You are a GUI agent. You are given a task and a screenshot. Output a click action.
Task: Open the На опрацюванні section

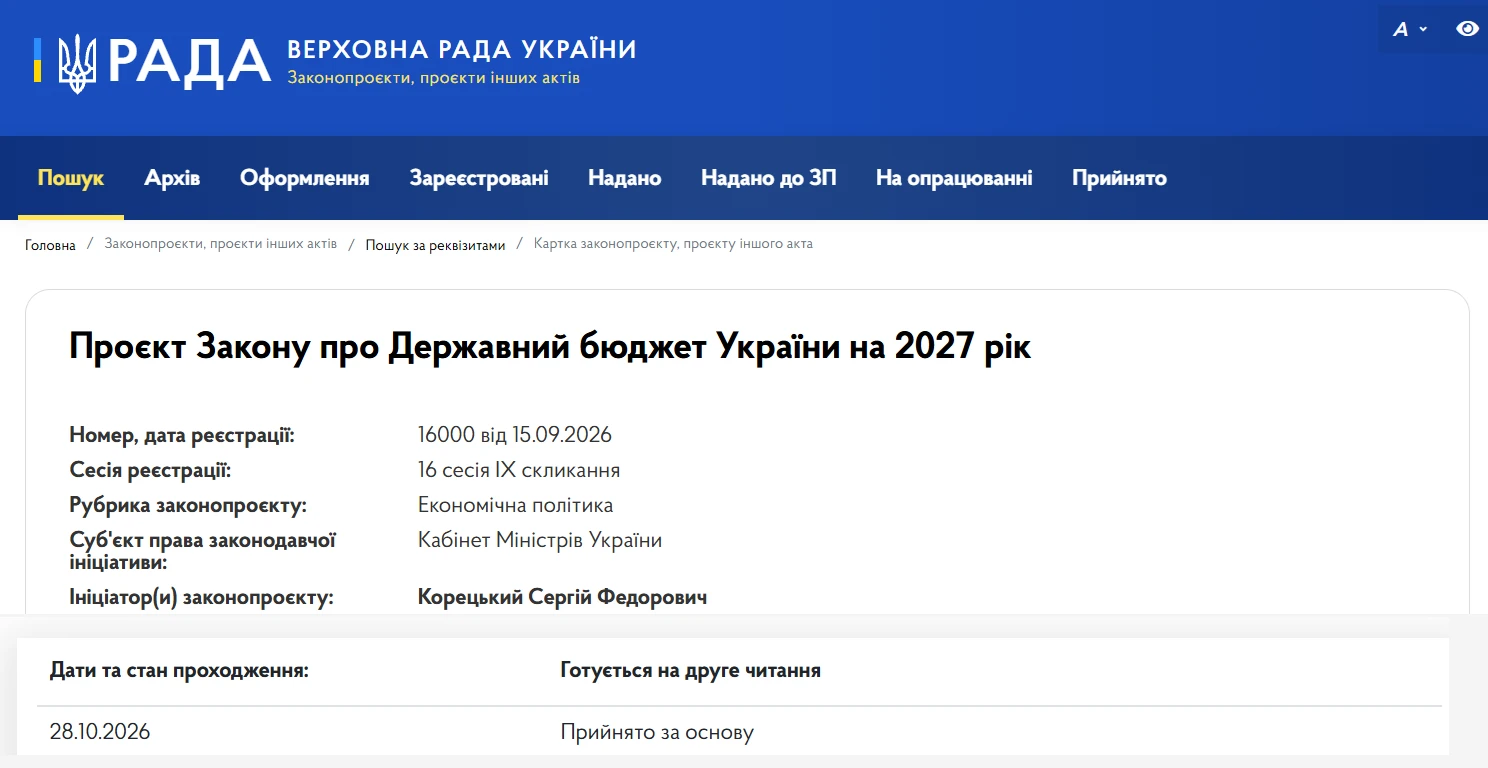click(x=954, y=178)
